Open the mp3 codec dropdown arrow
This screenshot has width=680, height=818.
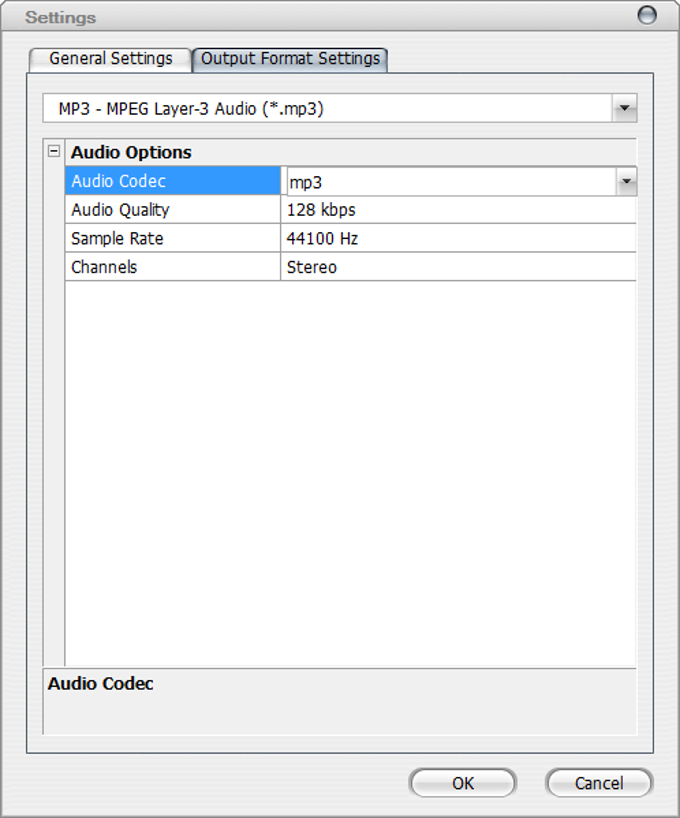[x=626, y=182]
